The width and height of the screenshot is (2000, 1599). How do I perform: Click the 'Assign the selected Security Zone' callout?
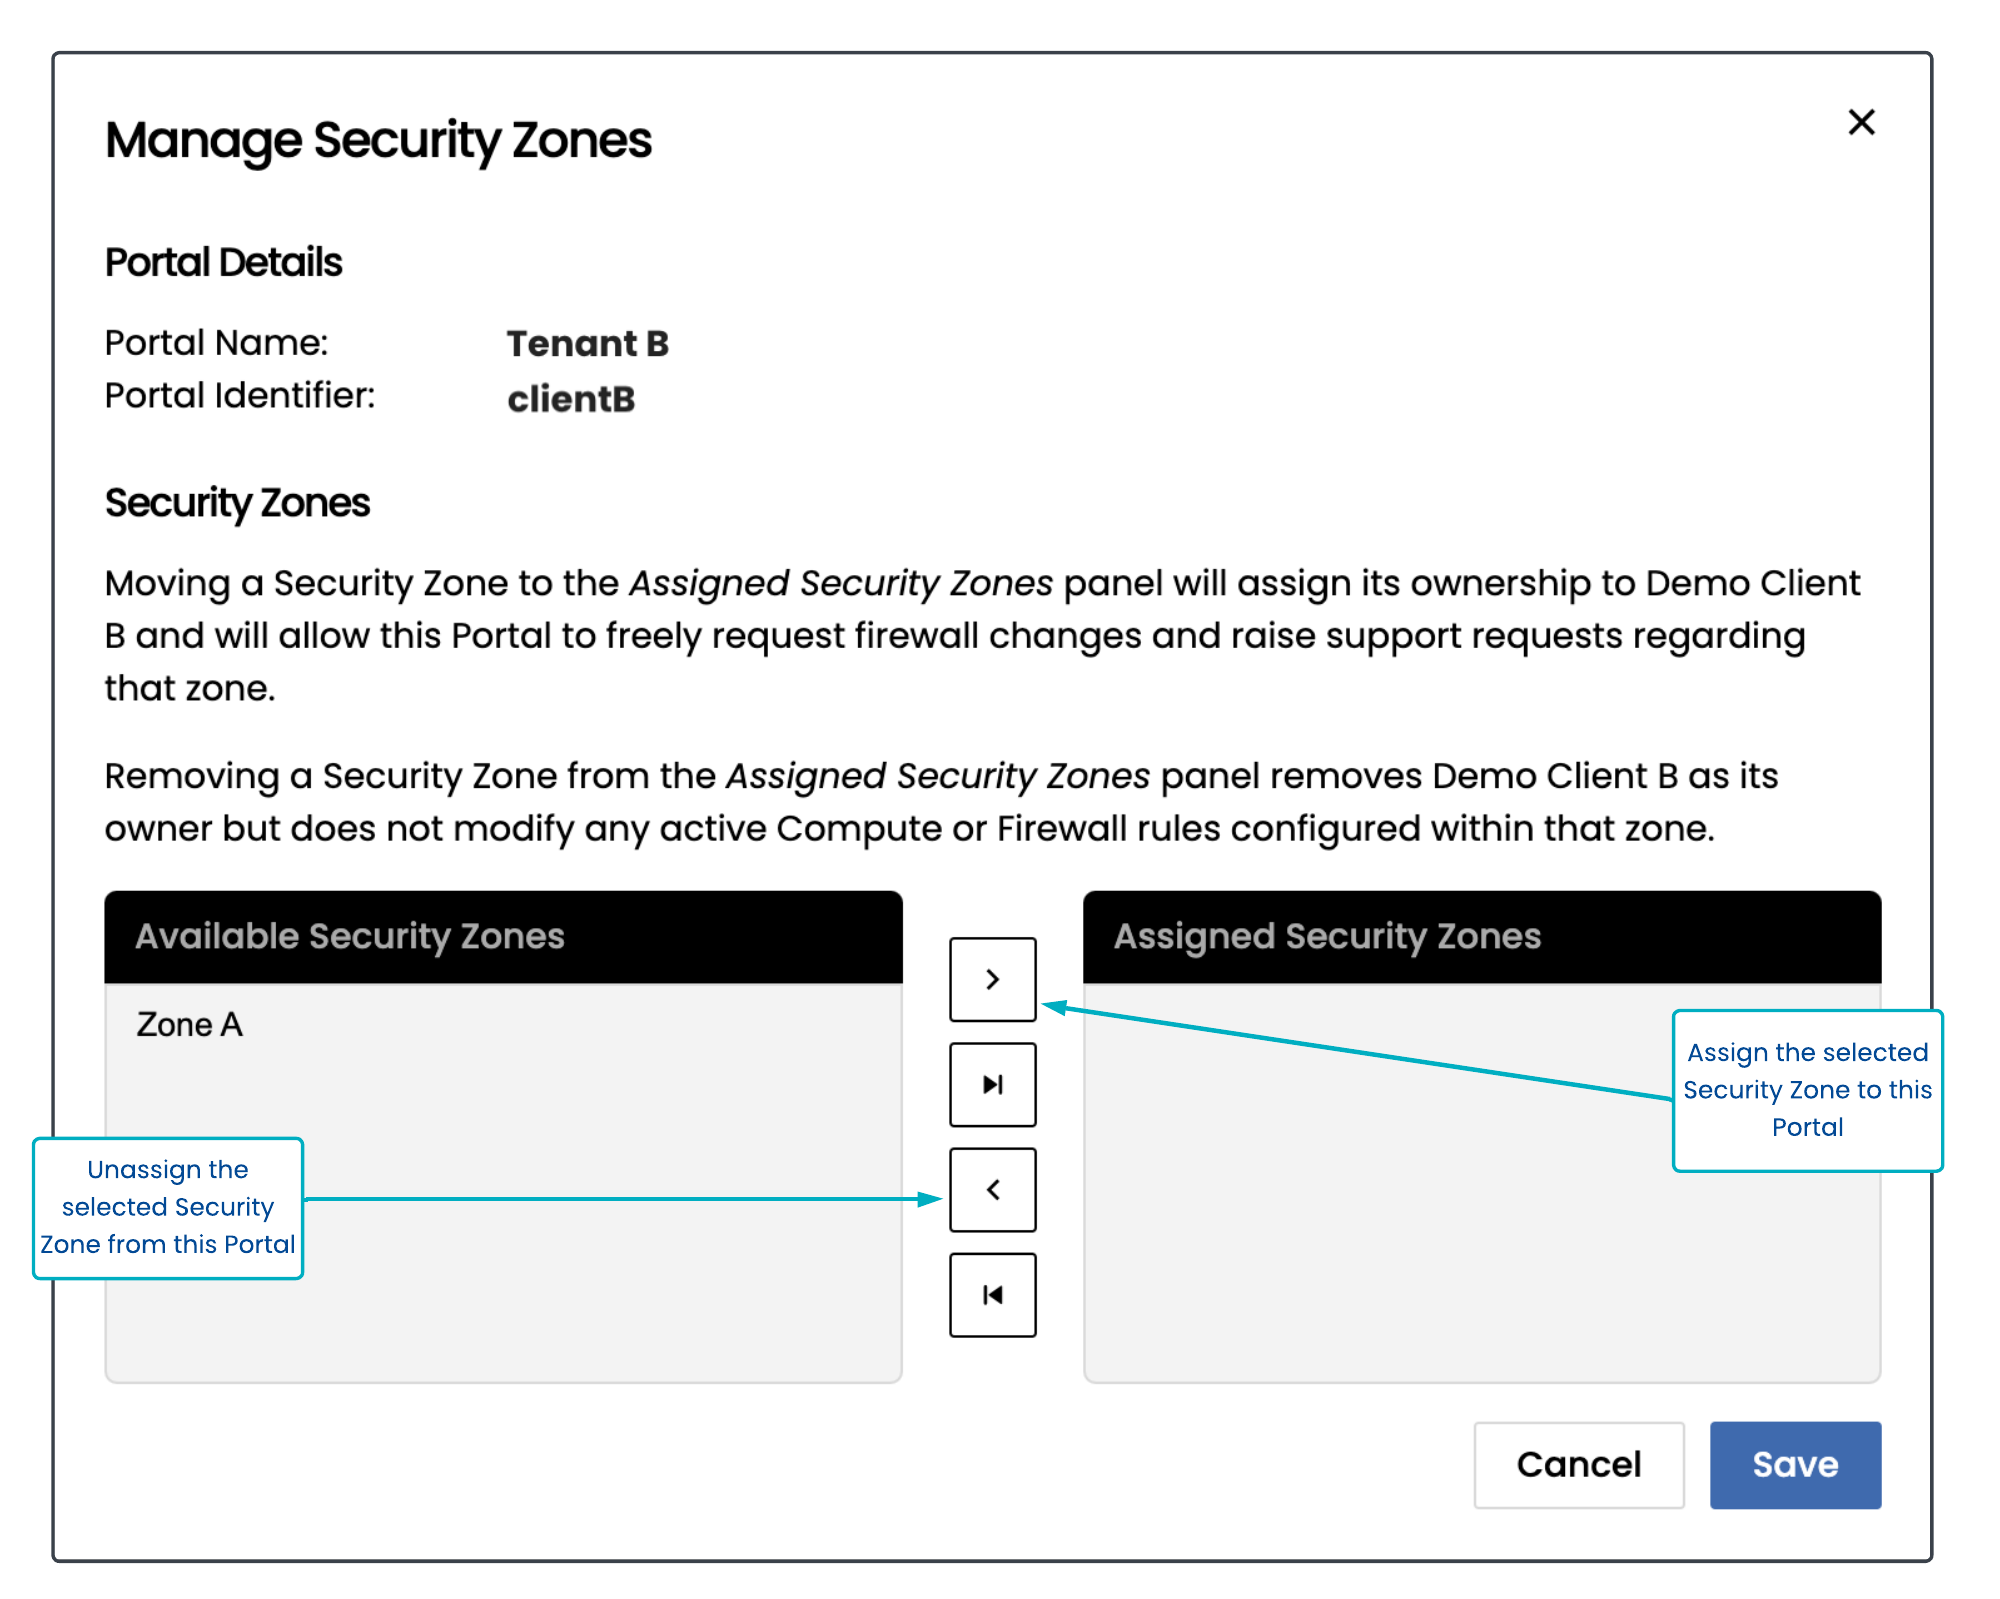point(1806,1089)
